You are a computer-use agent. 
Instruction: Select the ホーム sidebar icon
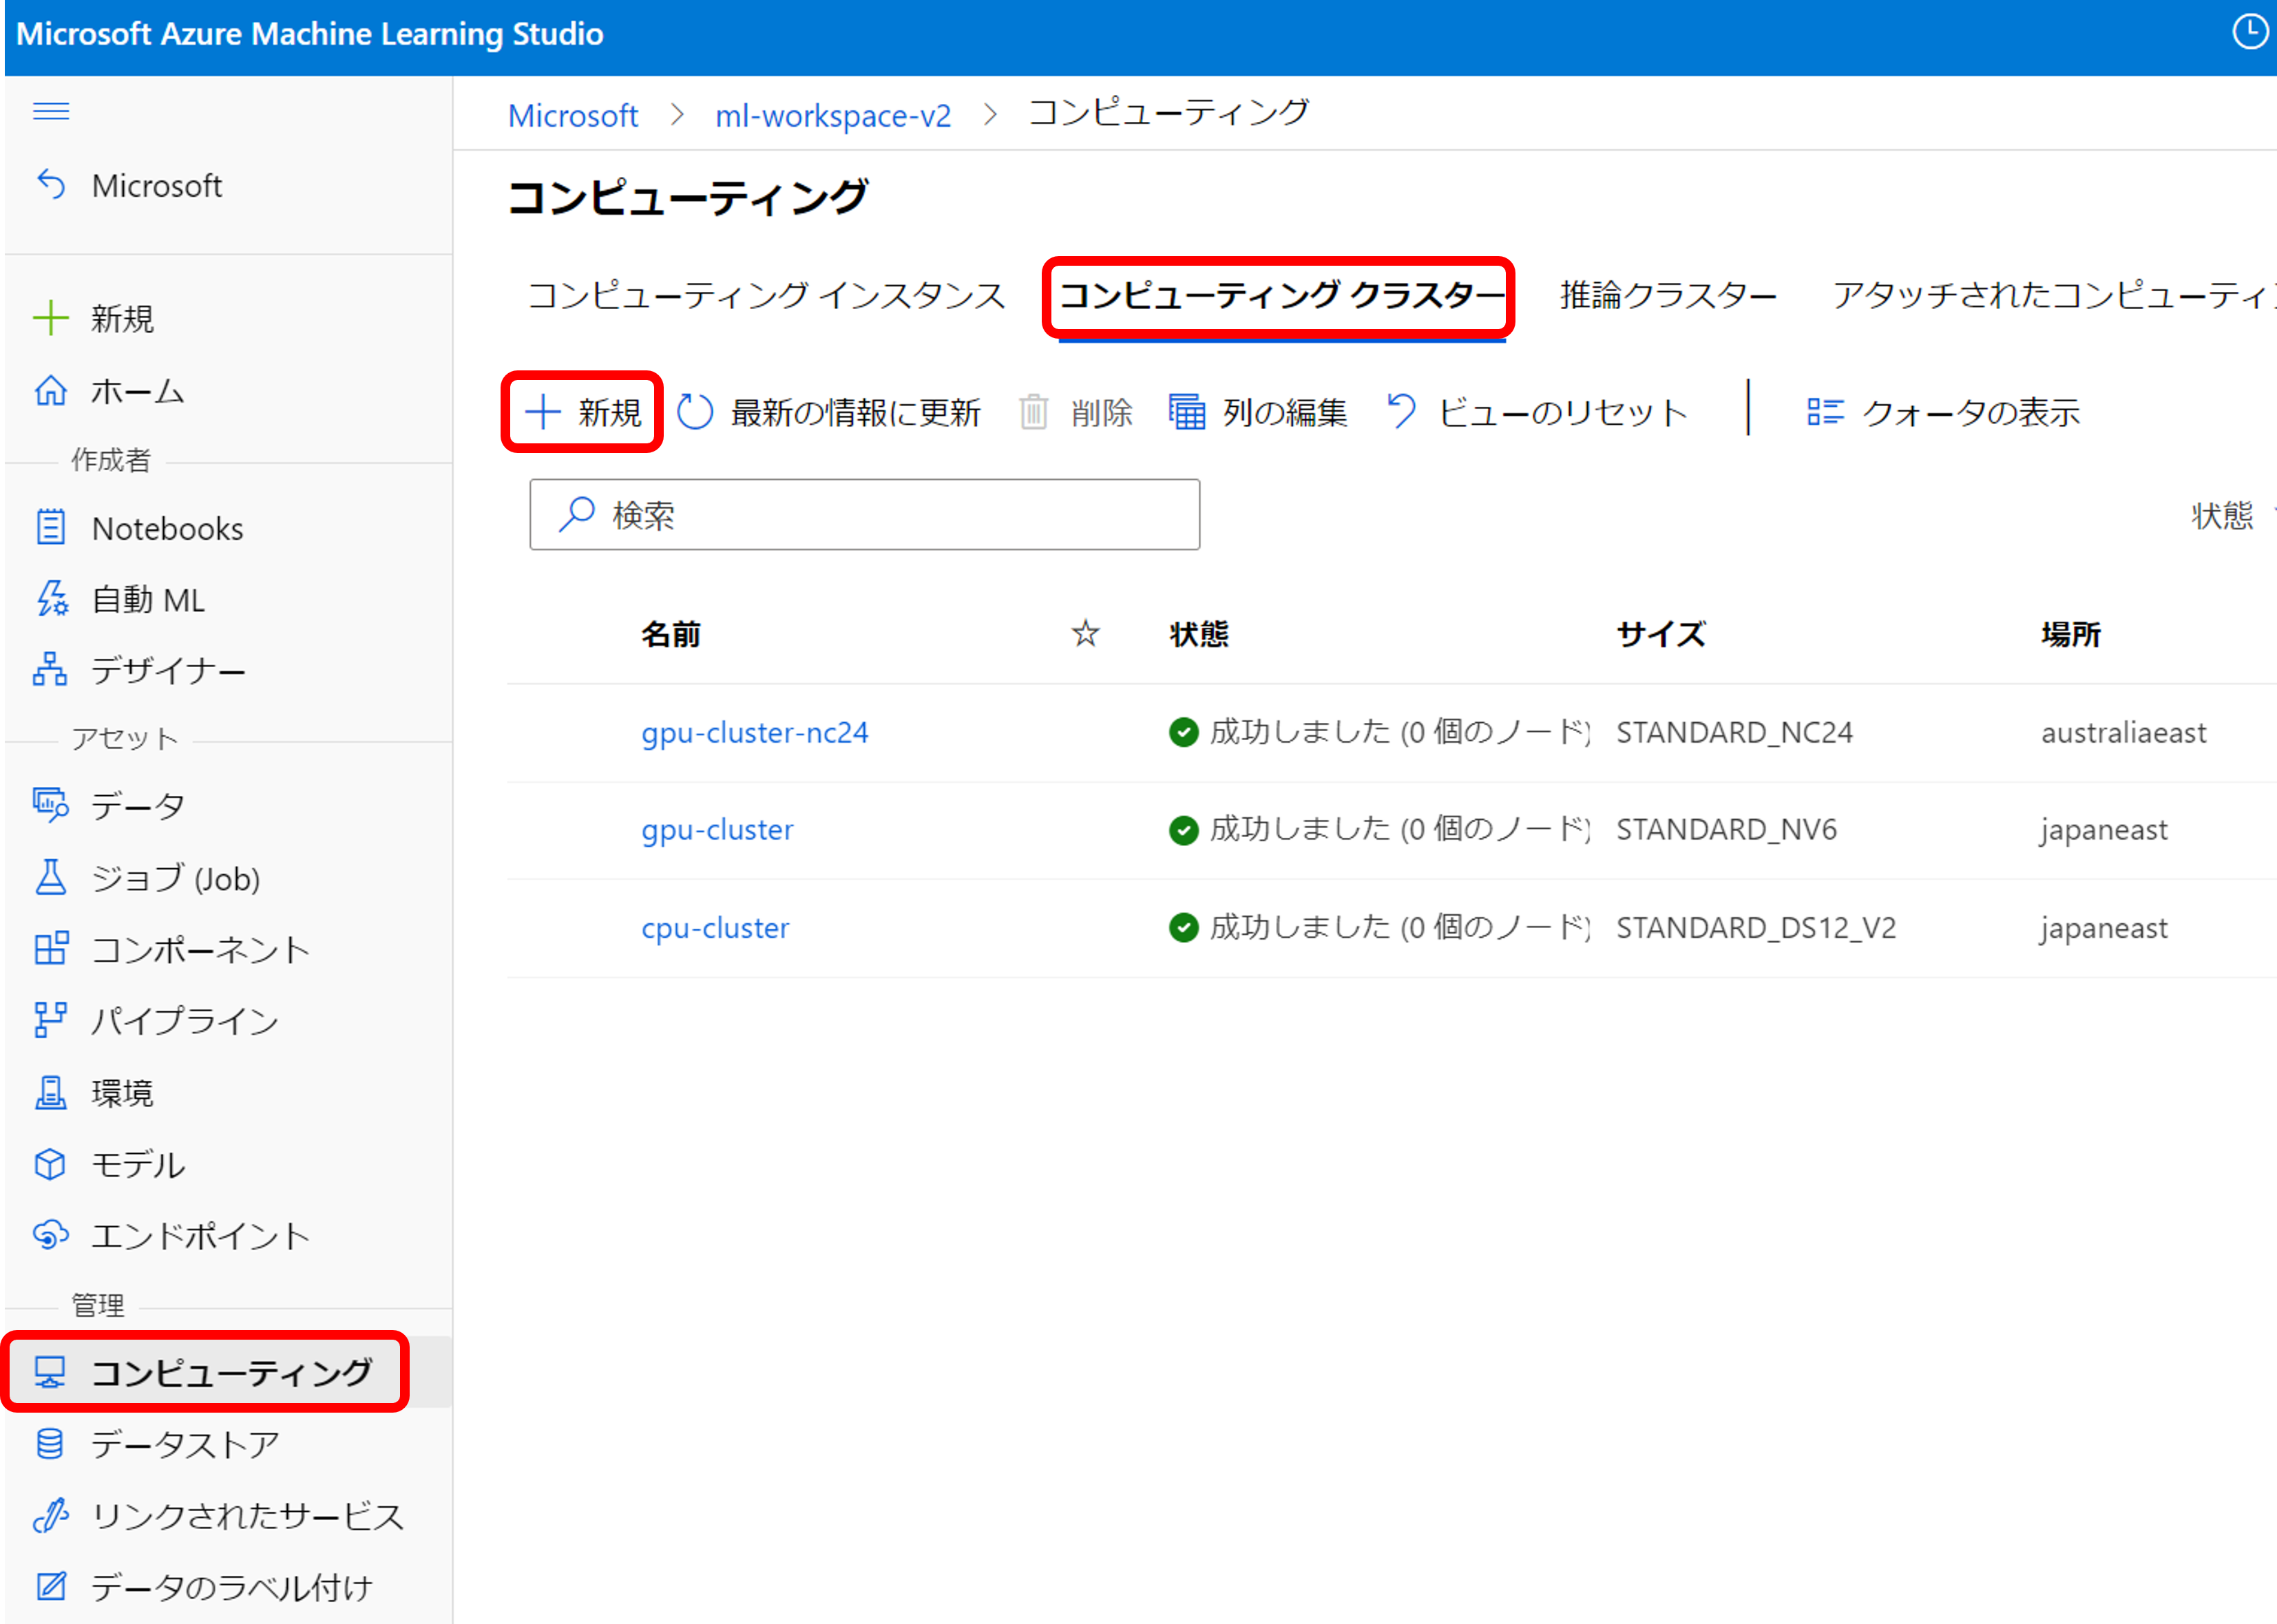[50, 391]
